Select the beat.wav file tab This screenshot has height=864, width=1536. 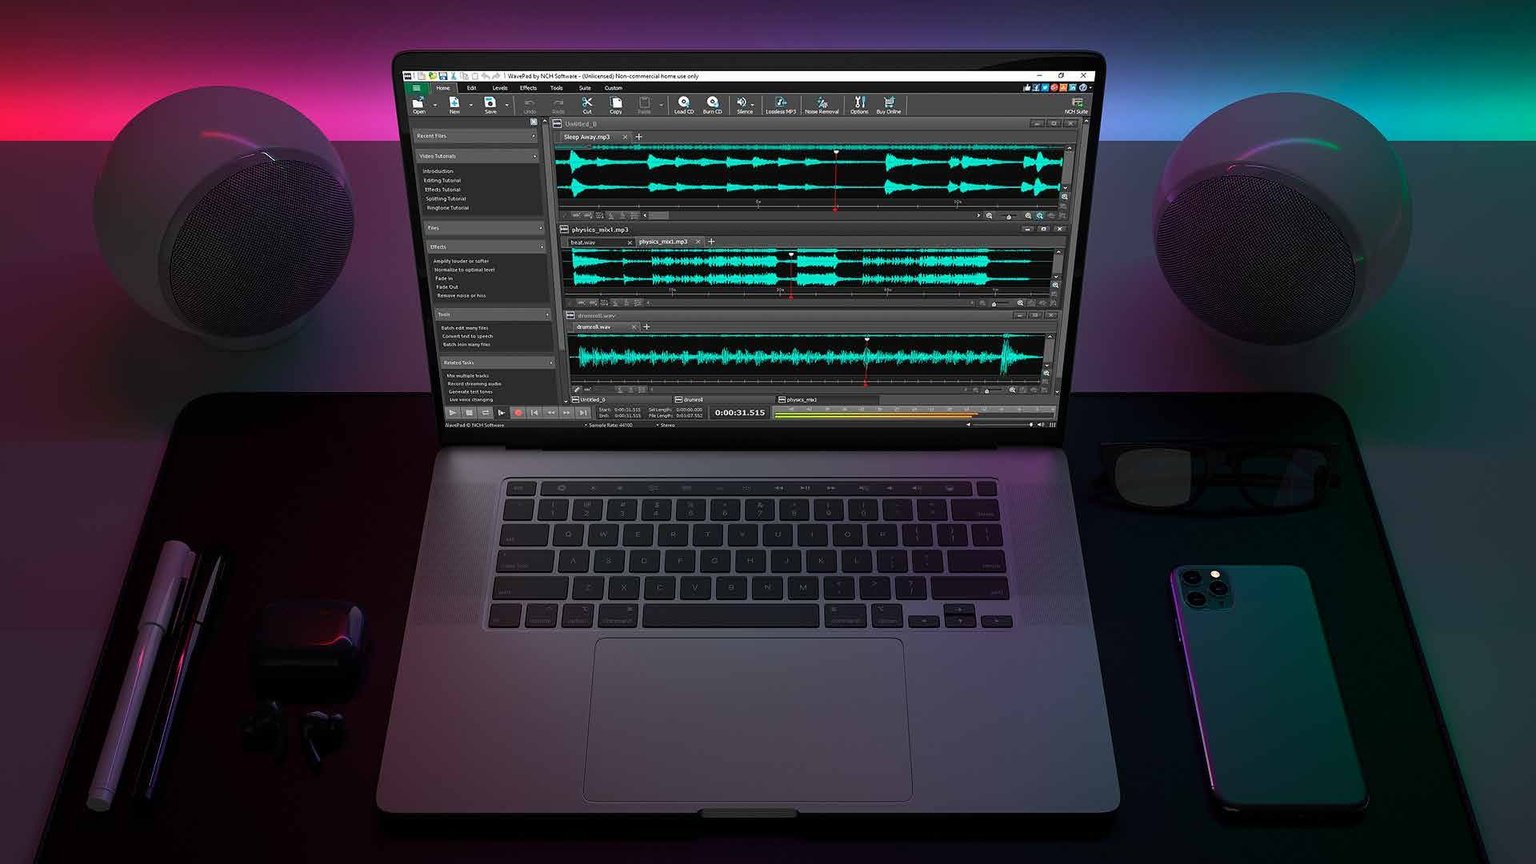[x=584, y=242]
